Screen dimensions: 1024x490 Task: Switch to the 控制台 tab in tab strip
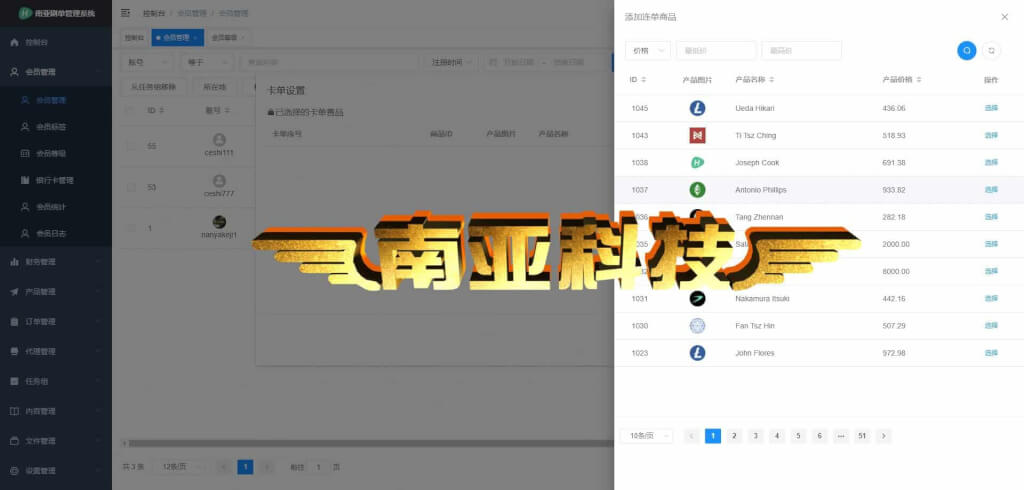coord(134,37)
